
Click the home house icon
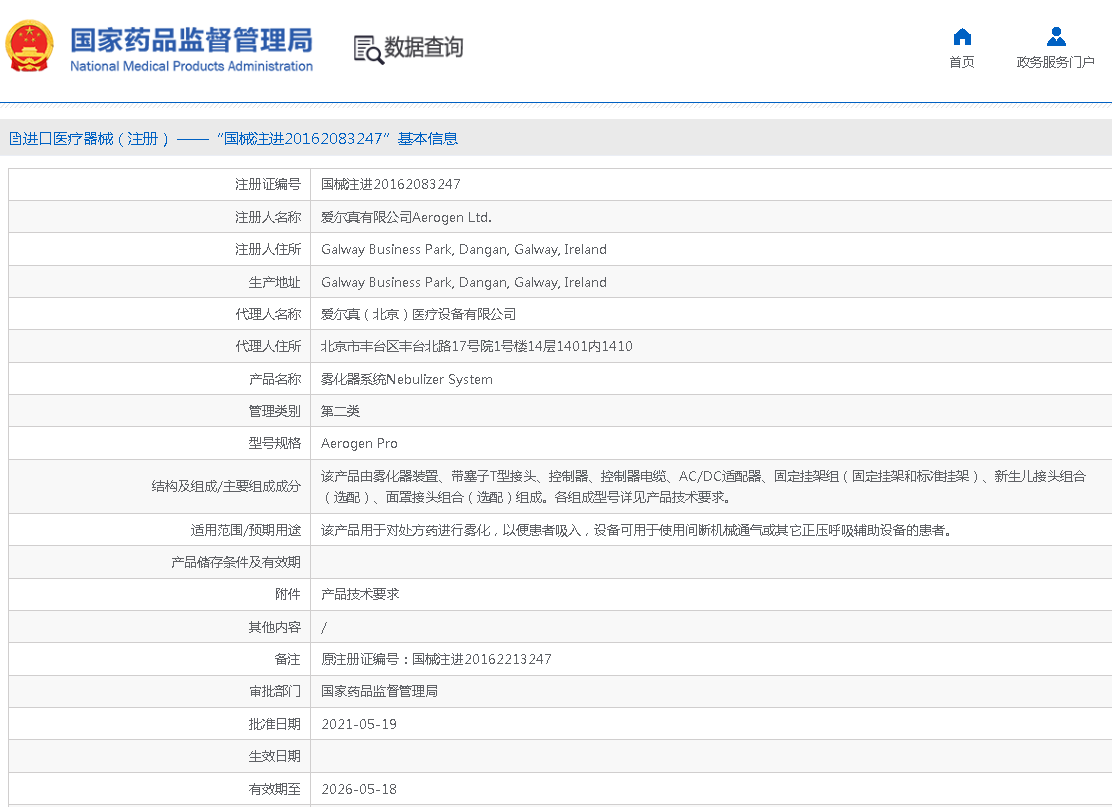962,37
